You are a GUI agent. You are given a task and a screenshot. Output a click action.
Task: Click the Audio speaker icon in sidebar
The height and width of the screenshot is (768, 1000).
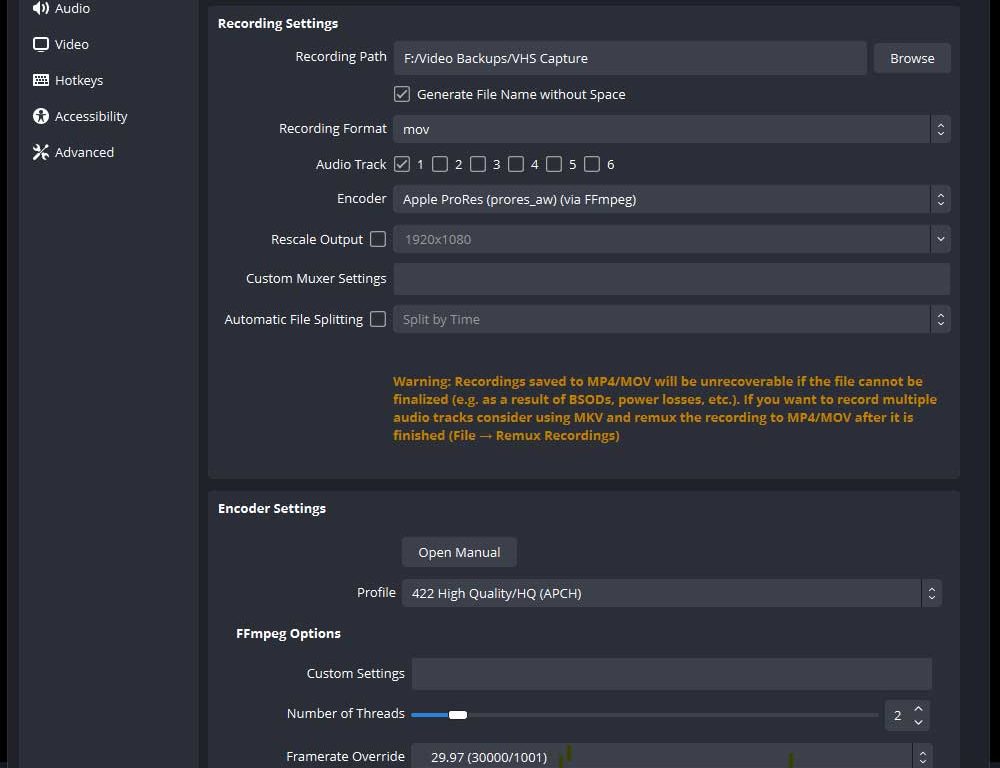click(x=41, y=9)
